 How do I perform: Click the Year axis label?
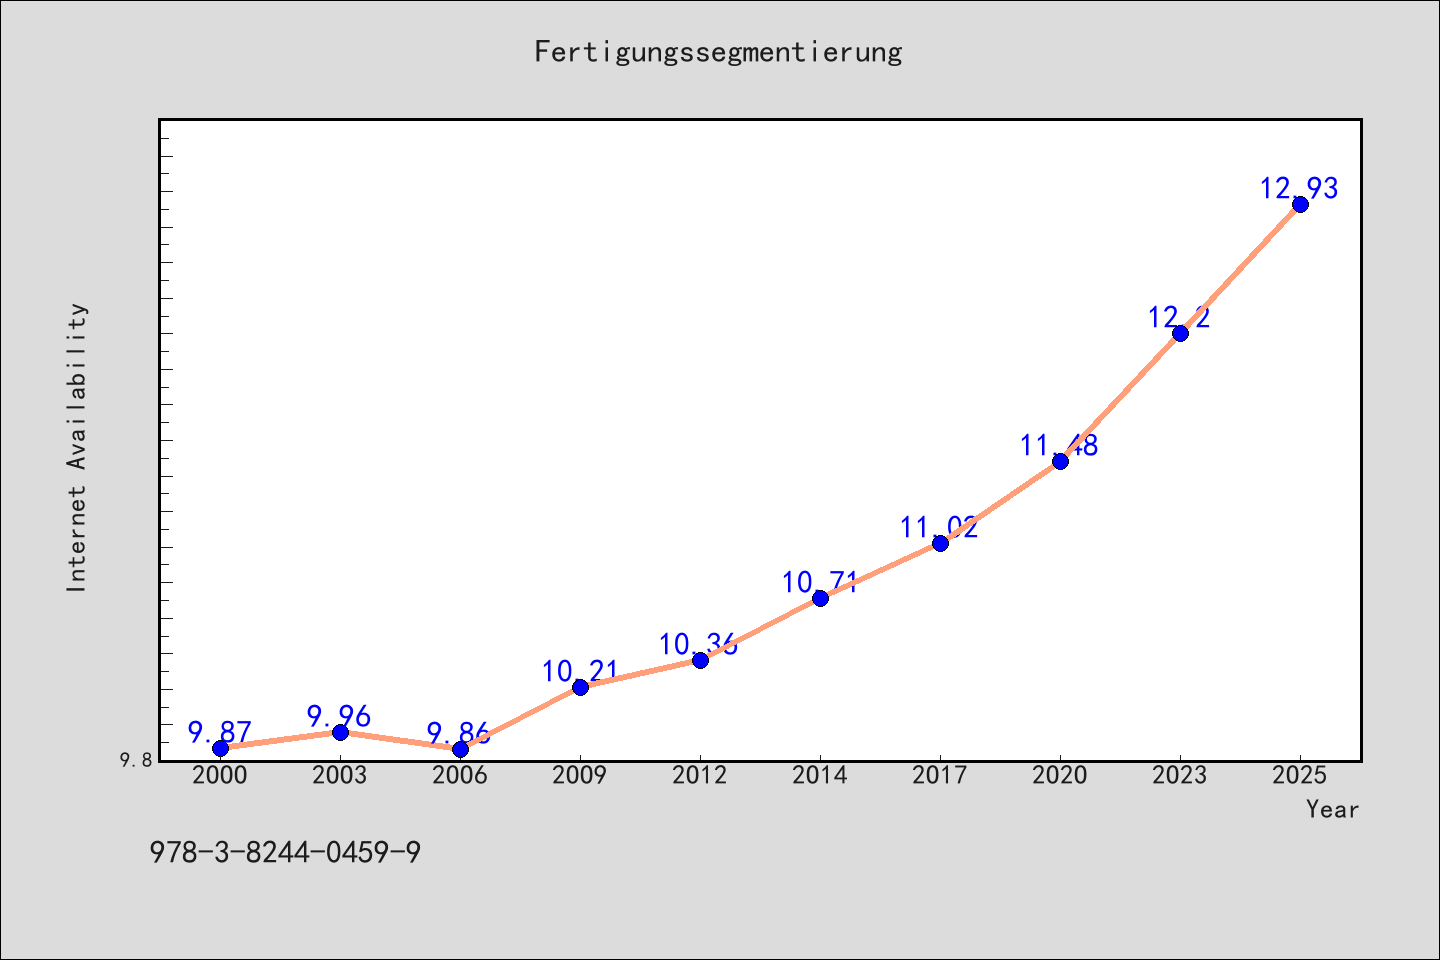pyautogui.click(x=1333, y=809)
